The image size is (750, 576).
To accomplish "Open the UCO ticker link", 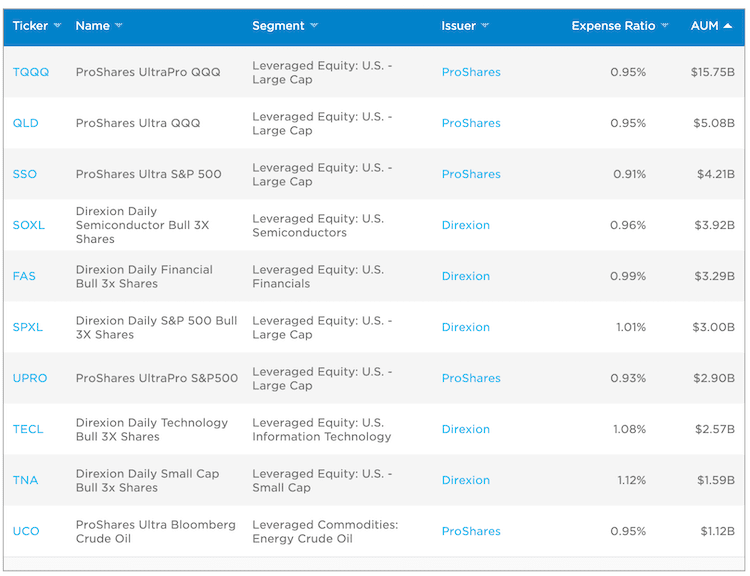I will pyautogui.click(x=26, y=532).
